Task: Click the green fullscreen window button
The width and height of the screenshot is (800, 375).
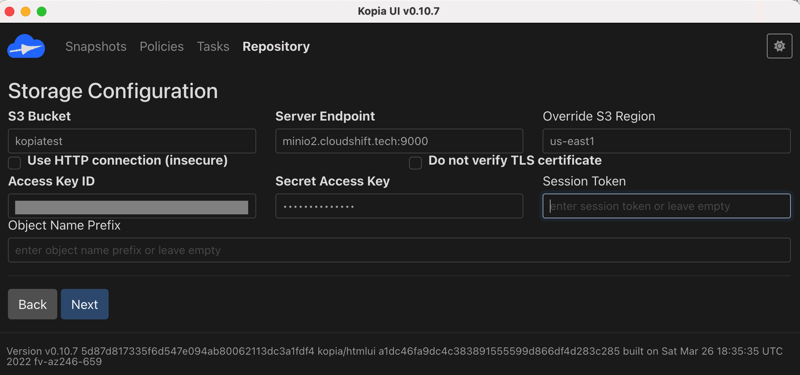Action: 42,11
